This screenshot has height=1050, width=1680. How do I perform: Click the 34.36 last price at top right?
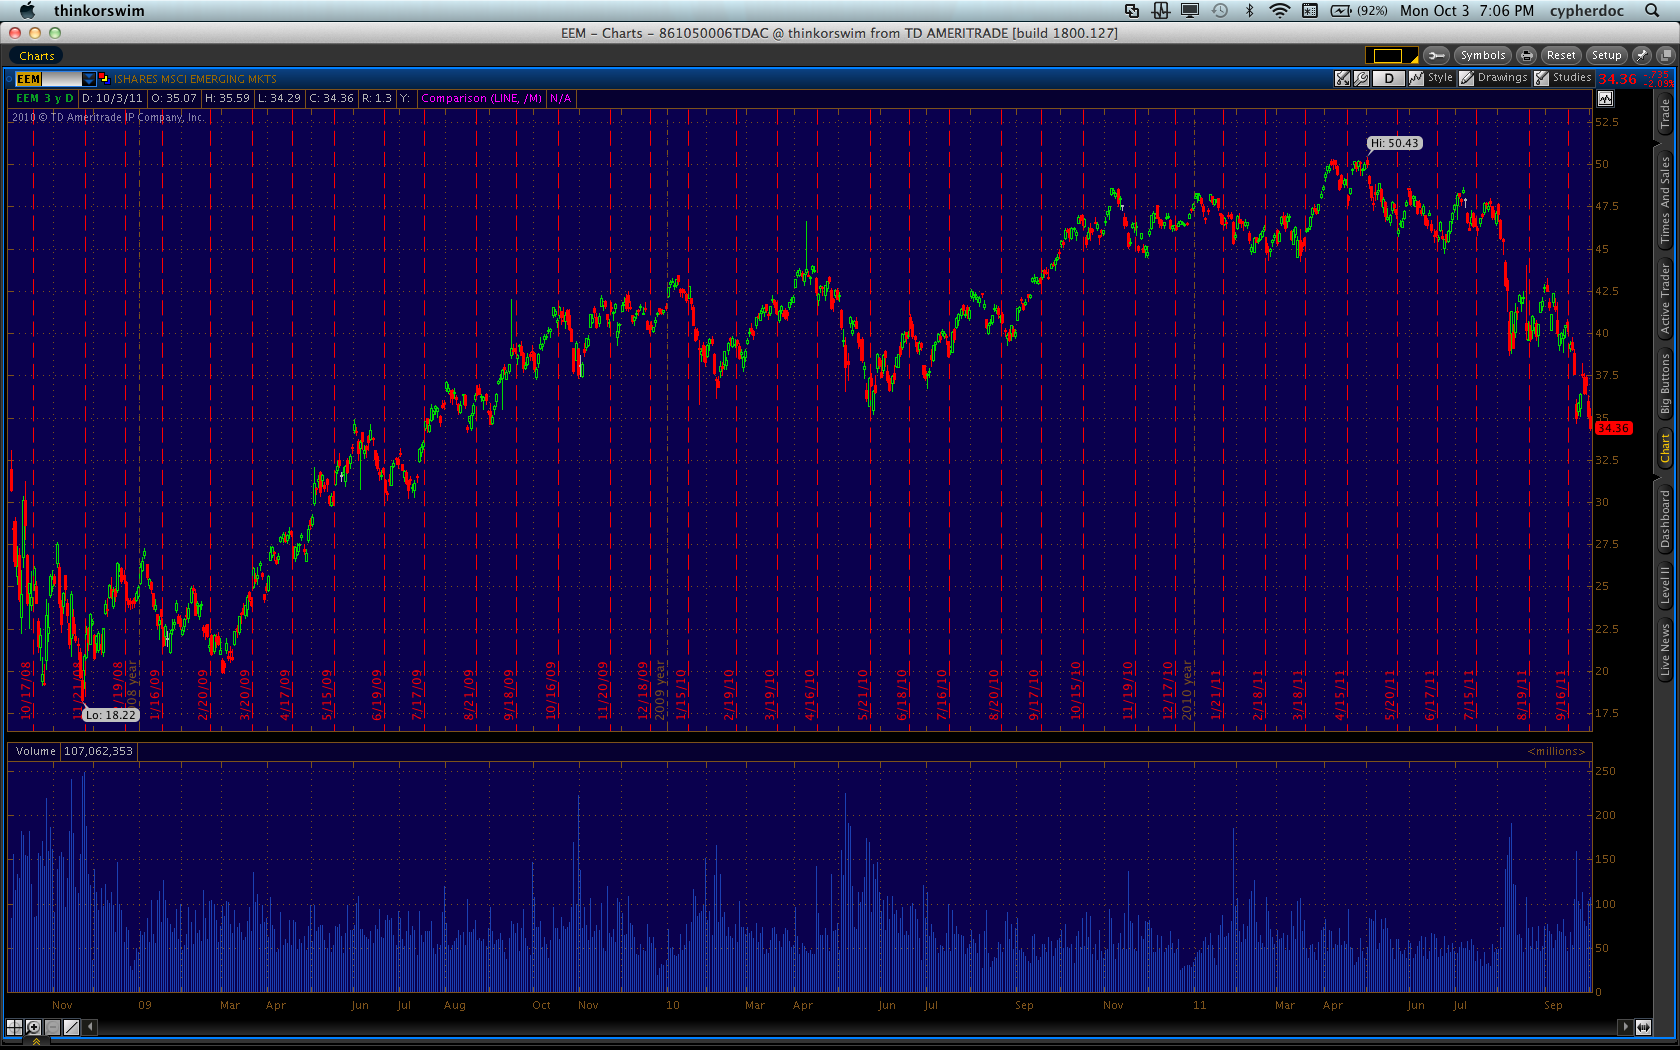1617,79
